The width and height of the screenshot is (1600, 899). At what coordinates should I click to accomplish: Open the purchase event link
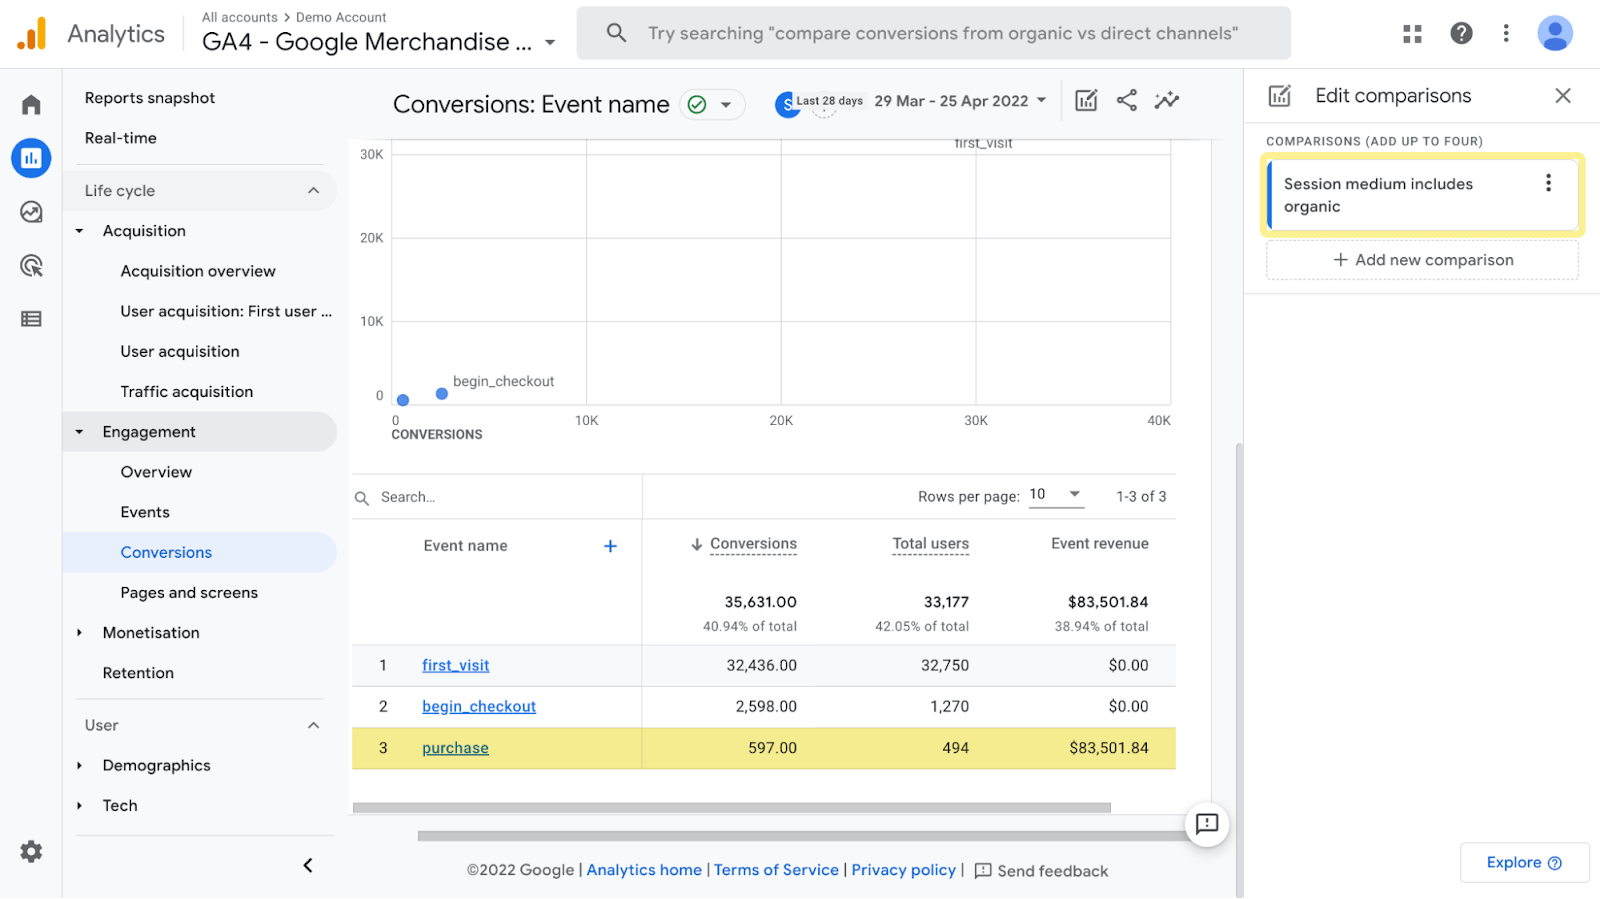455,748
